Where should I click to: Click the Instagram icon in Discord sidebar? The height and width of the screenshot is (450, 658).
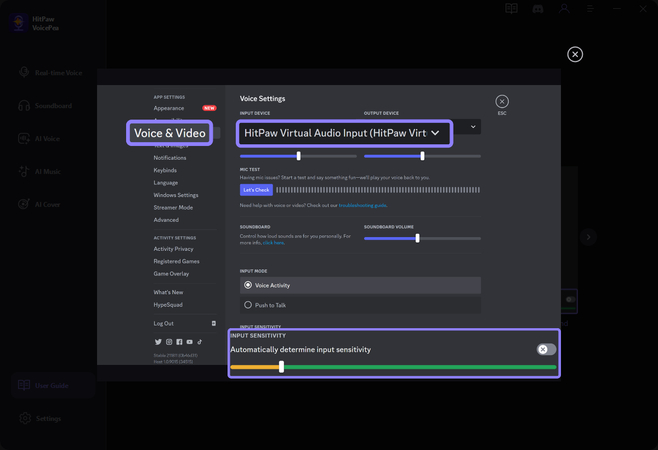169,342
